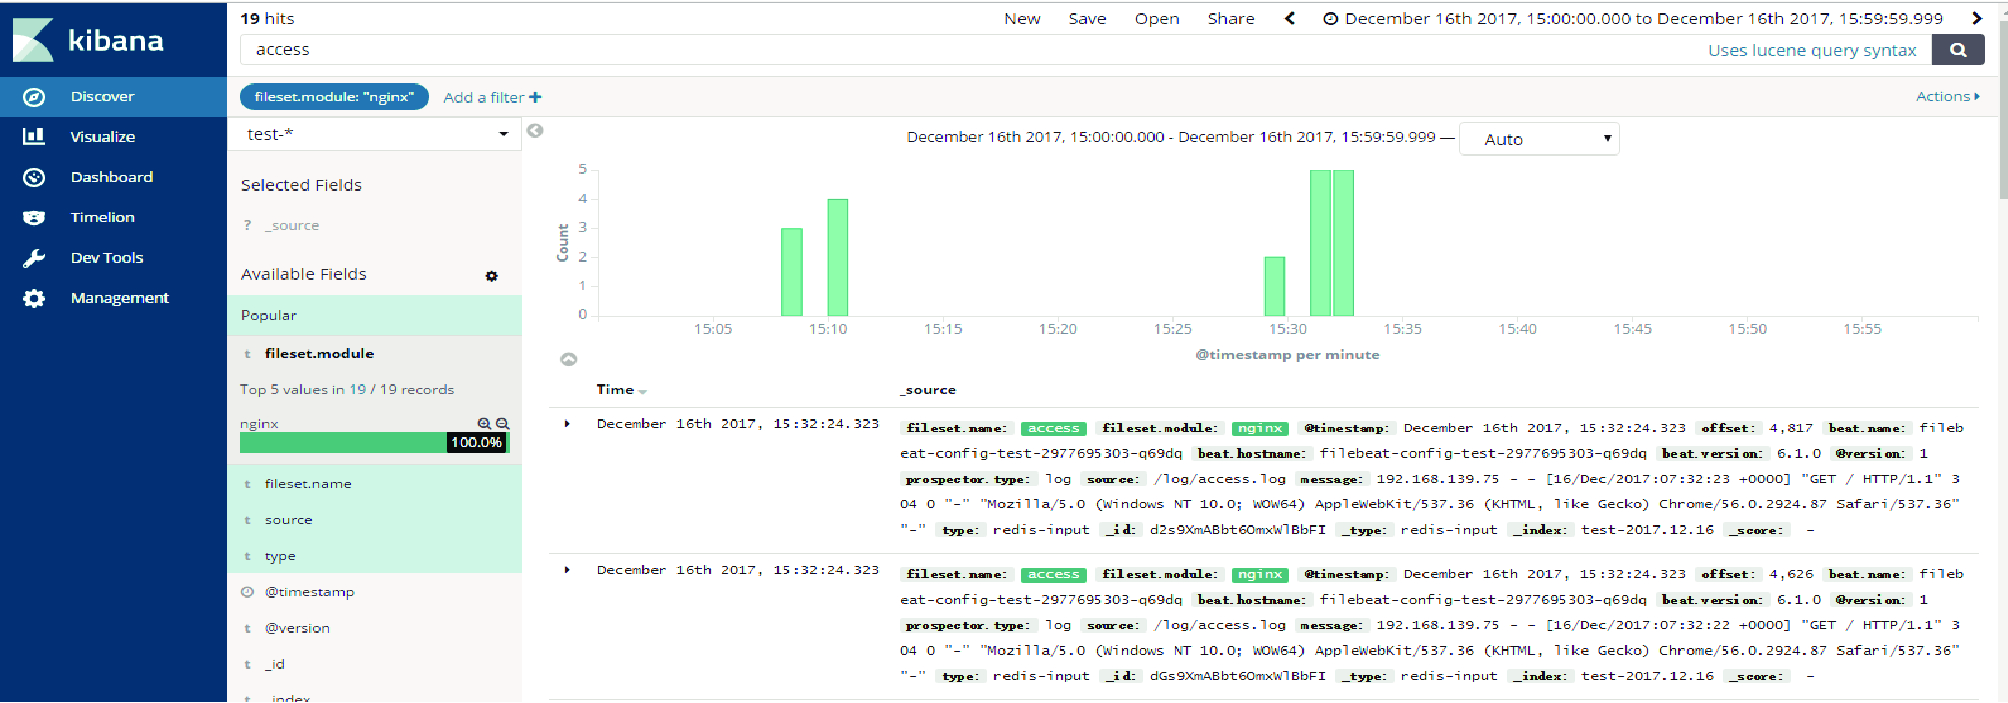
Task: Click the fileset.module nginx filter pill
Action: [x=334, y=97]
